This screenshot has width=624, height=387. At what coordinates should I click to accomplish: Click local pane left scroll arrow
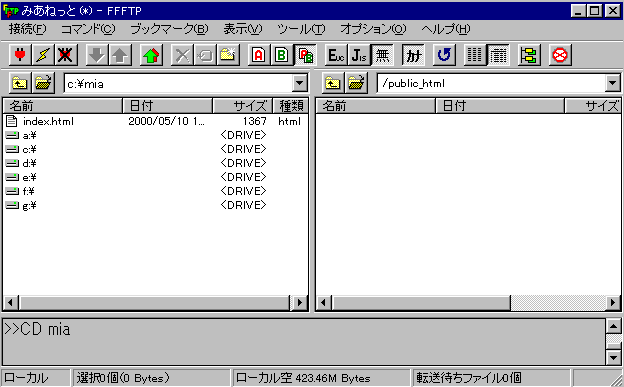click(x=11, y=303)
